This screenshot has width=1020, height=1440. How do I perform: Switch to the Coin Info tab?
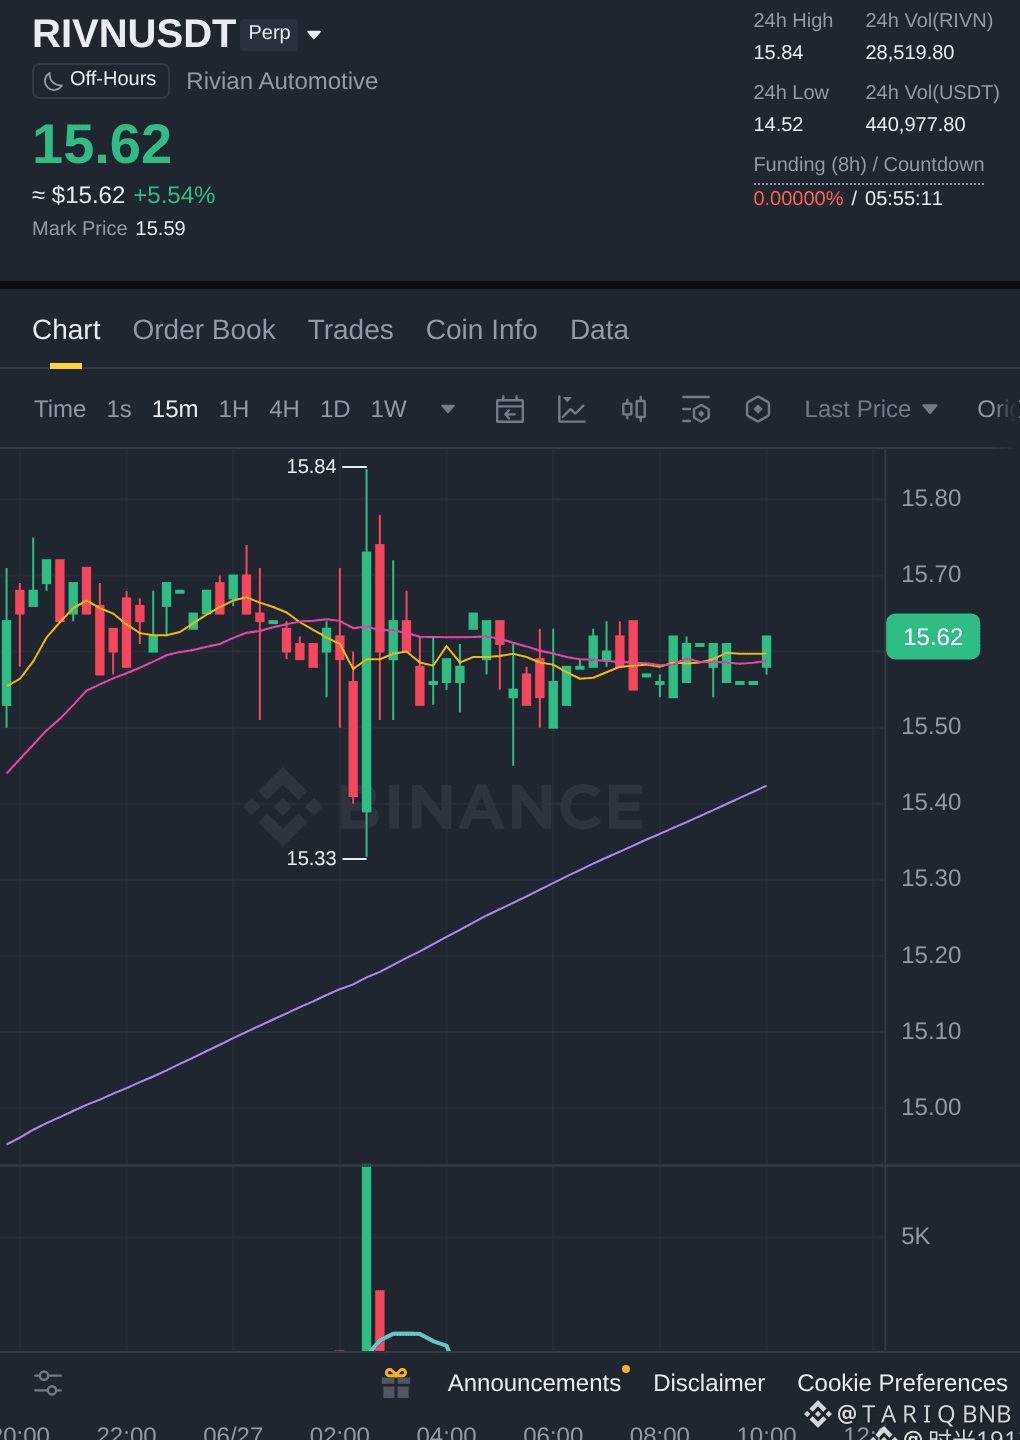pos(482,330)
